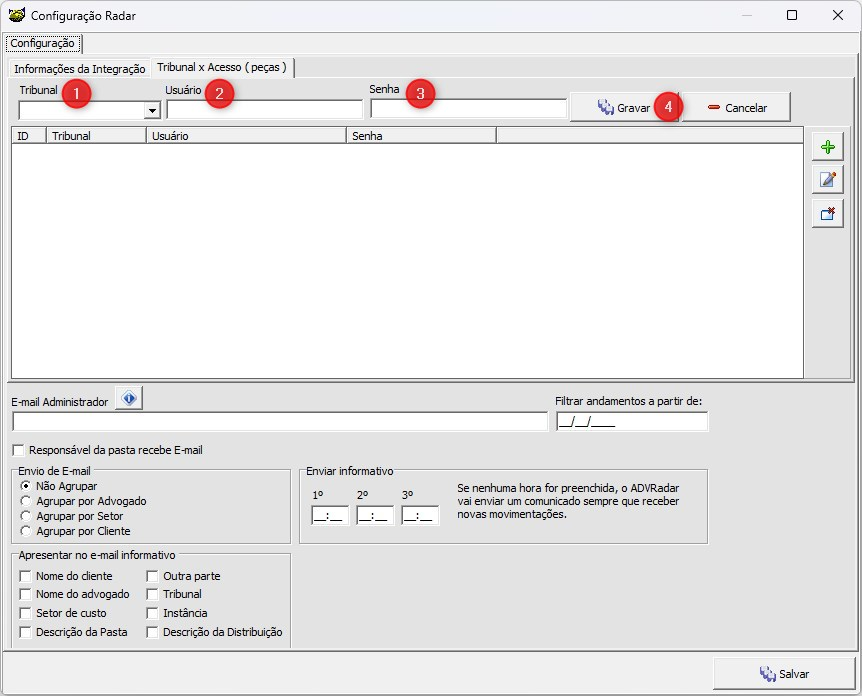Click the edit record pencil icon
Viewport: 862px width, 696px height.
pyautogui.click(x=827, y=179)
